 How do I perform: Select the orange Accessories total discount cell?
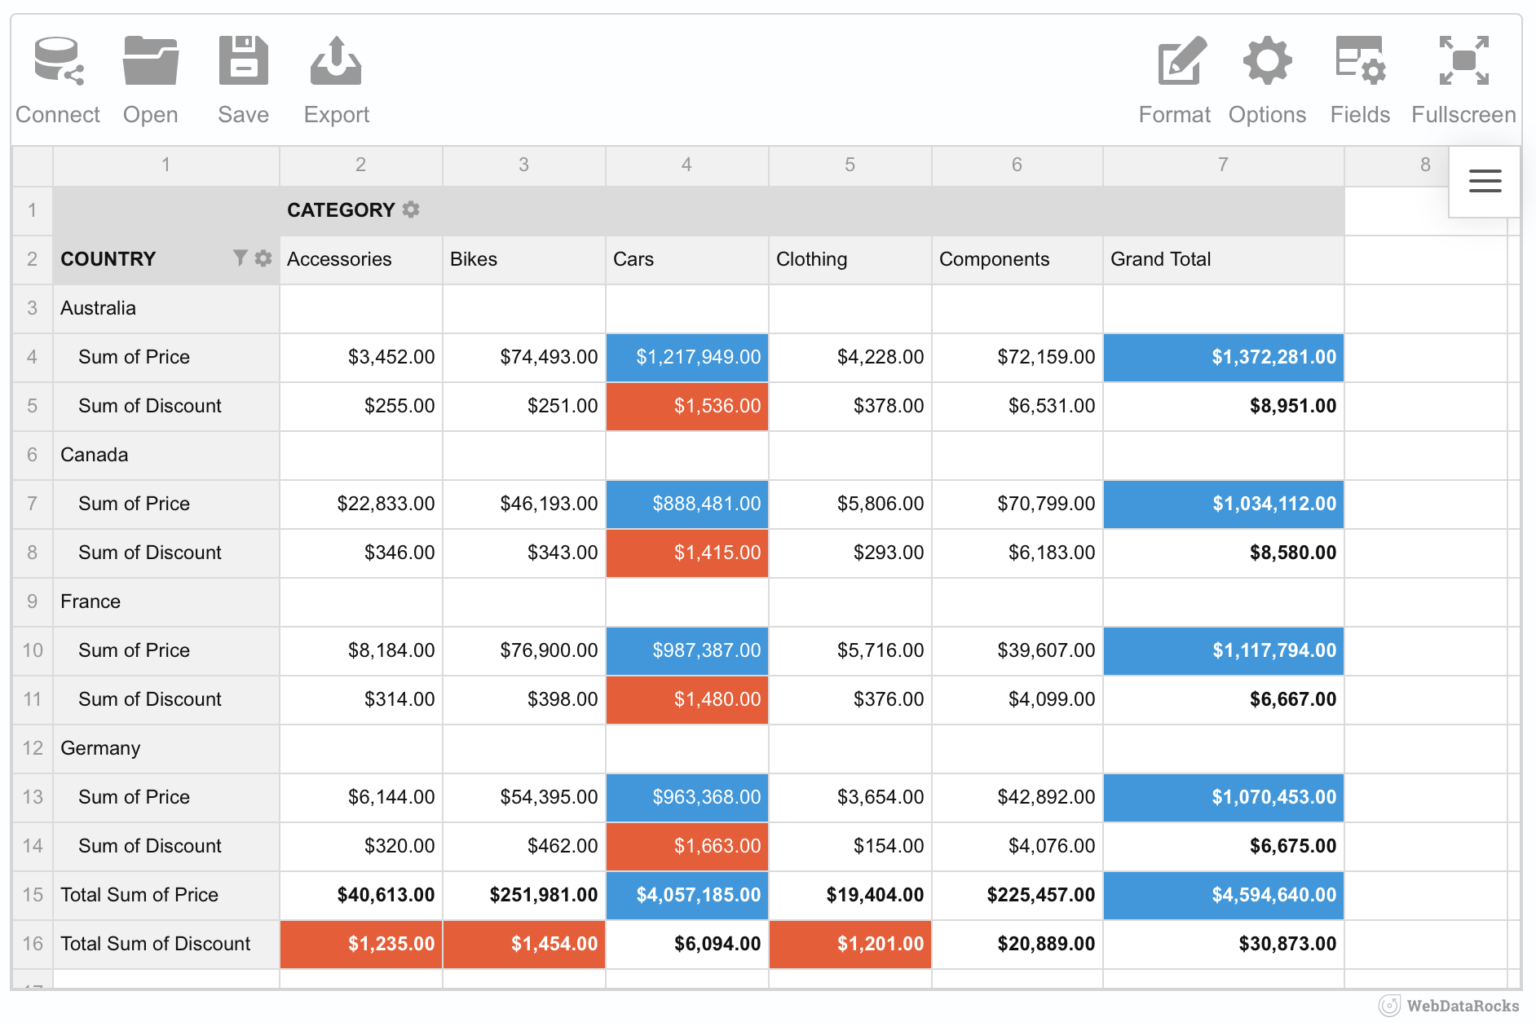[360, 943]
